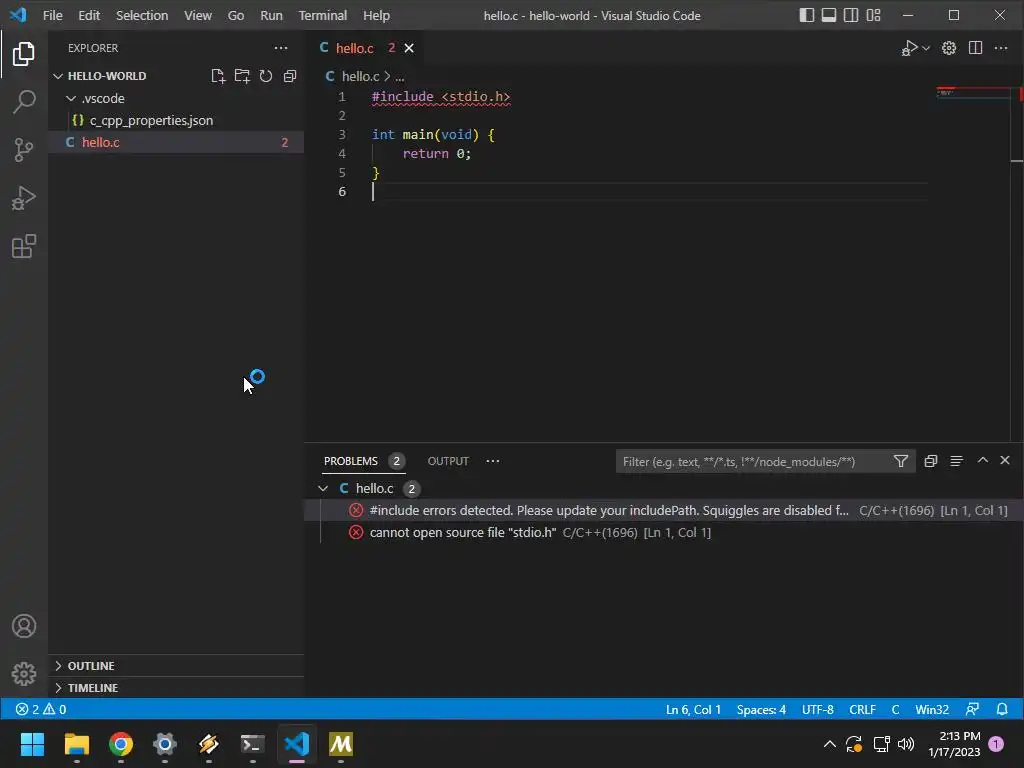Open Windows Start menu
This screenshot has width=1024, height=768.
[x=32, y=744]
